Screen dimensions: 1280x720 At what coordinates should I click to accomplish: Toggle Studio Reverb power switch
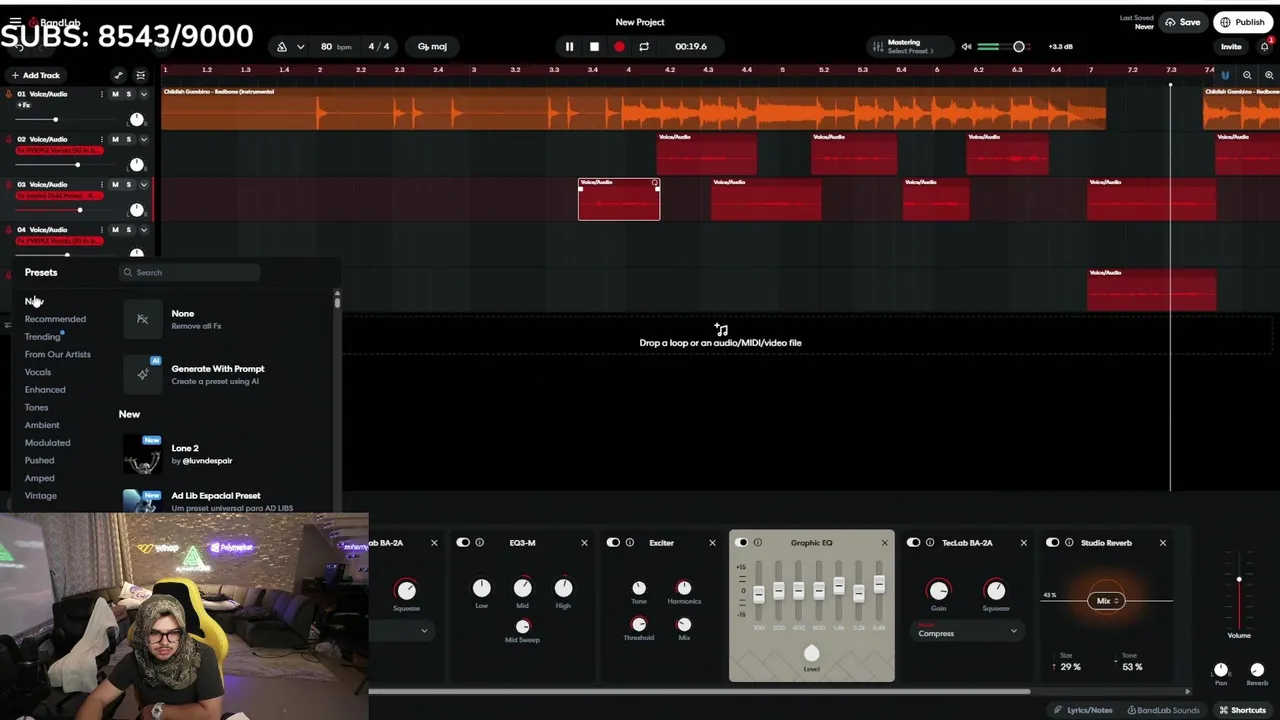pos(1052,543)
